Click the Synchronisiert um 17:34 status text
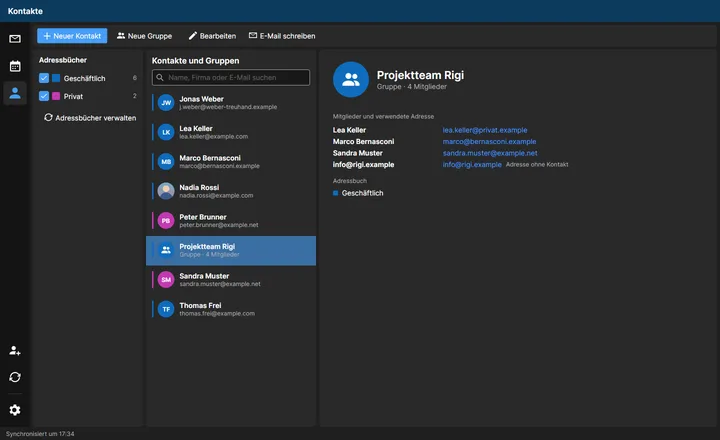The width and height of the screenshot is (720, 440). (40, 434)
